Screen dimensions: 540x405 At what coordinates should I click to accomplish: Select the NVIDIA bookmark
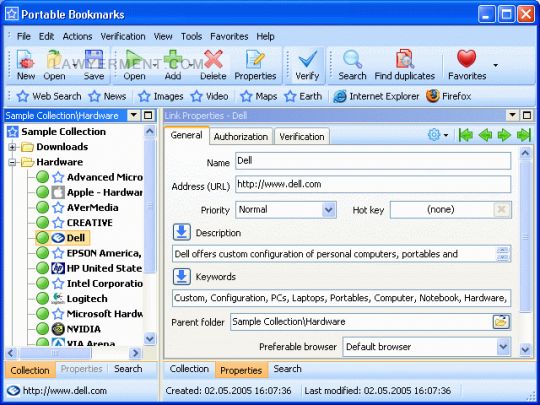pos(83,329)
